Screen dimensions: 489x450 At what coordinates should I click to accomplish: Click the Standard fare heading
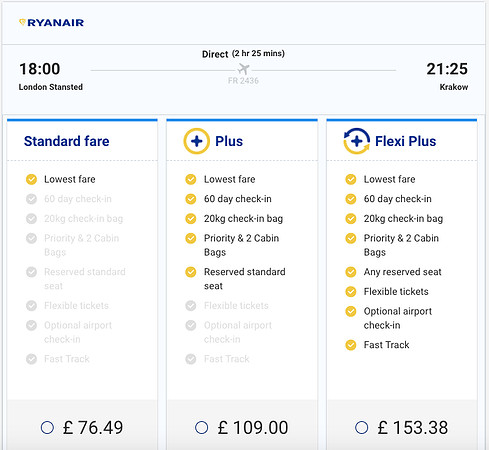[x=67, y=141]
